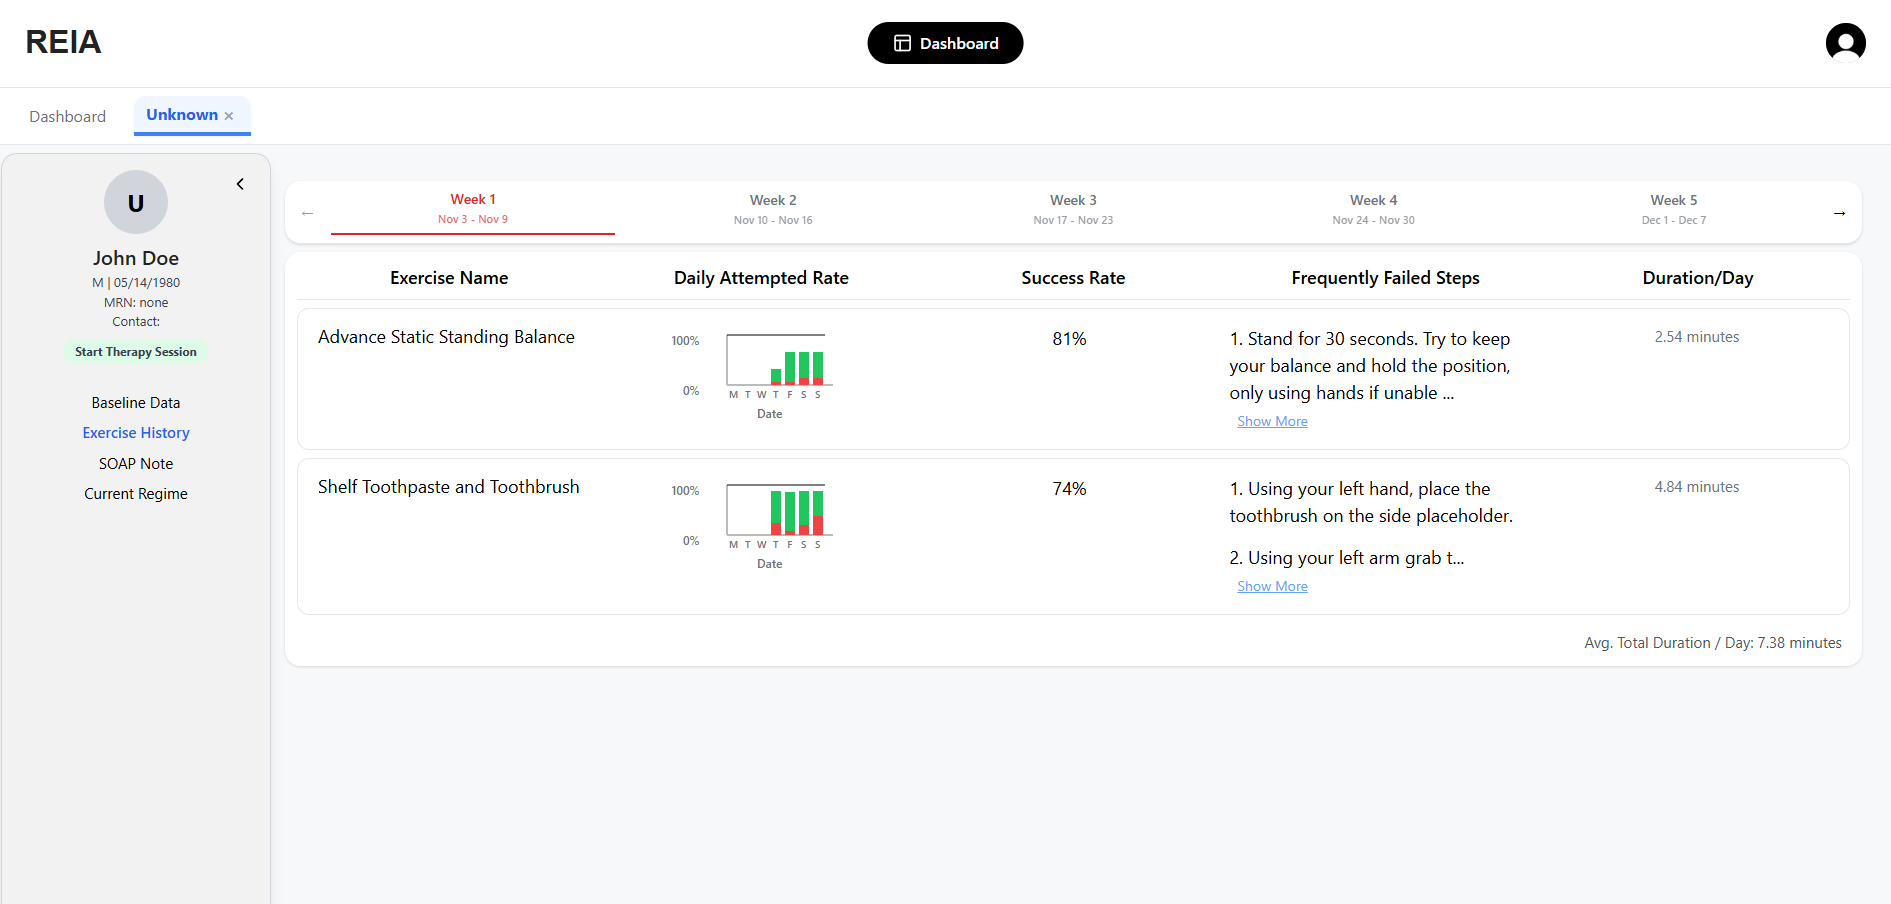
Task: Open Current Regime section
Action: pyautogui.click(x=136, y=494)
